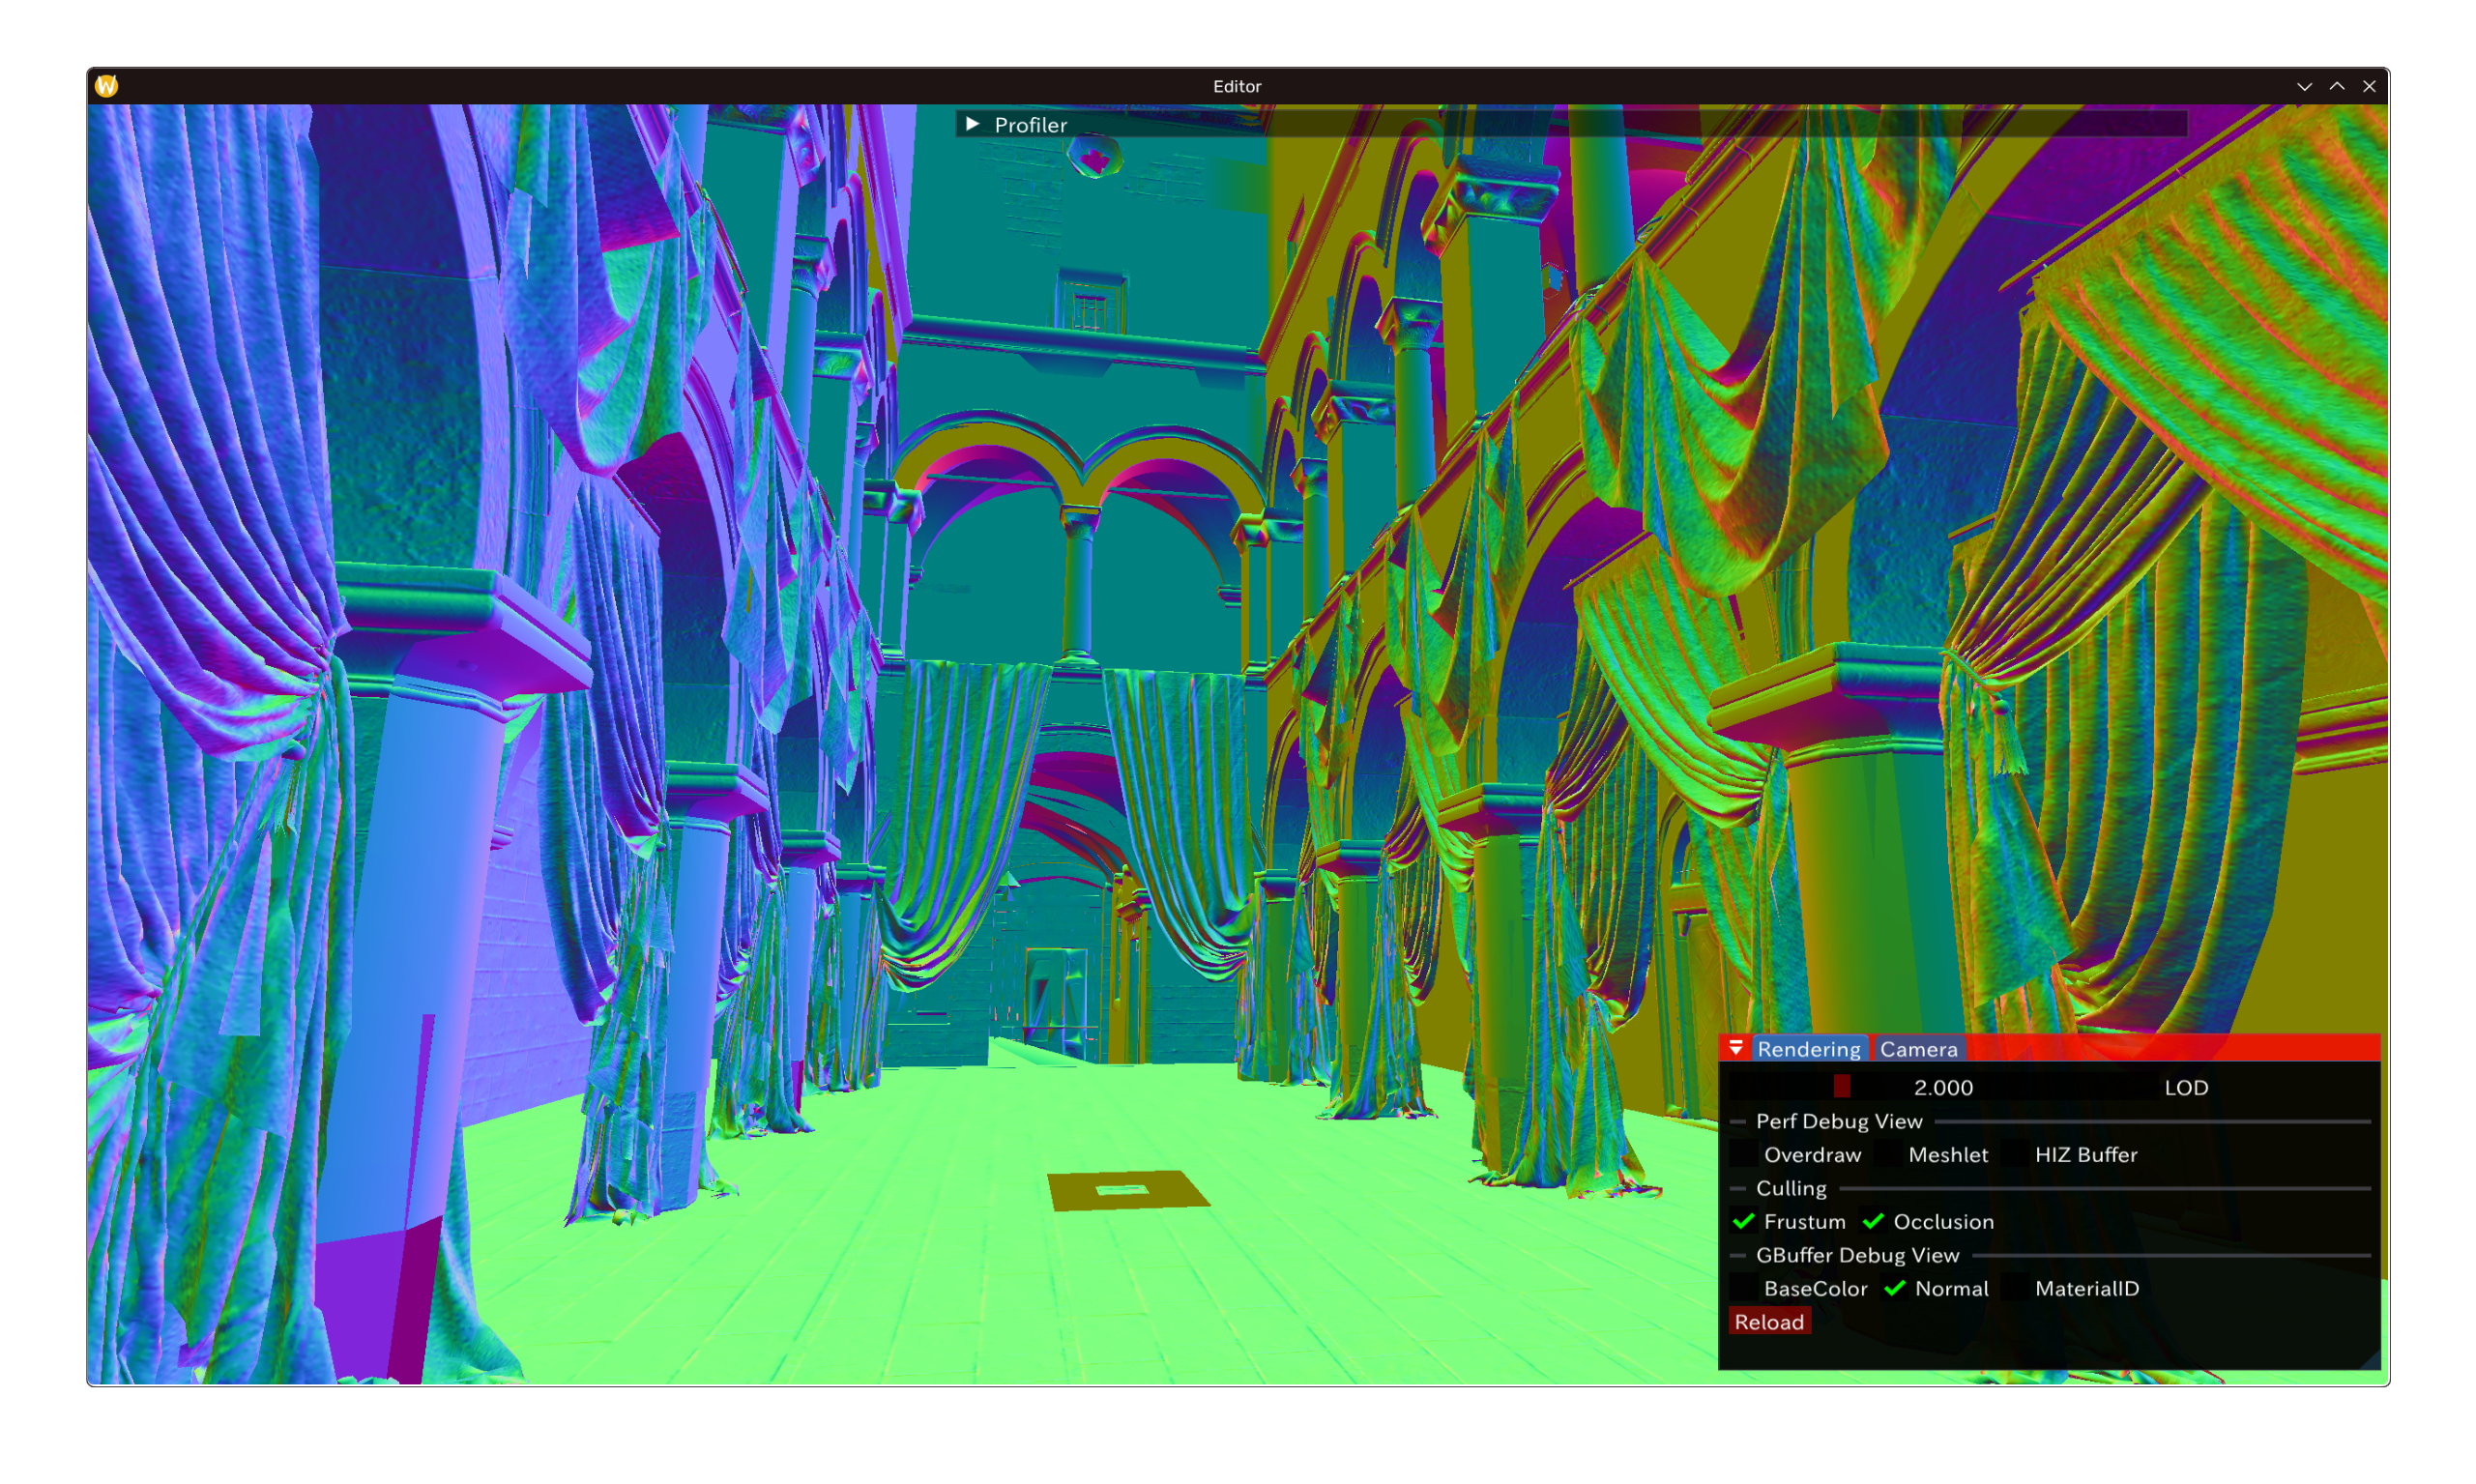Enable the Overdraw debug view
The width and height of the screenshot is (2476, 1484).
1744,1154
